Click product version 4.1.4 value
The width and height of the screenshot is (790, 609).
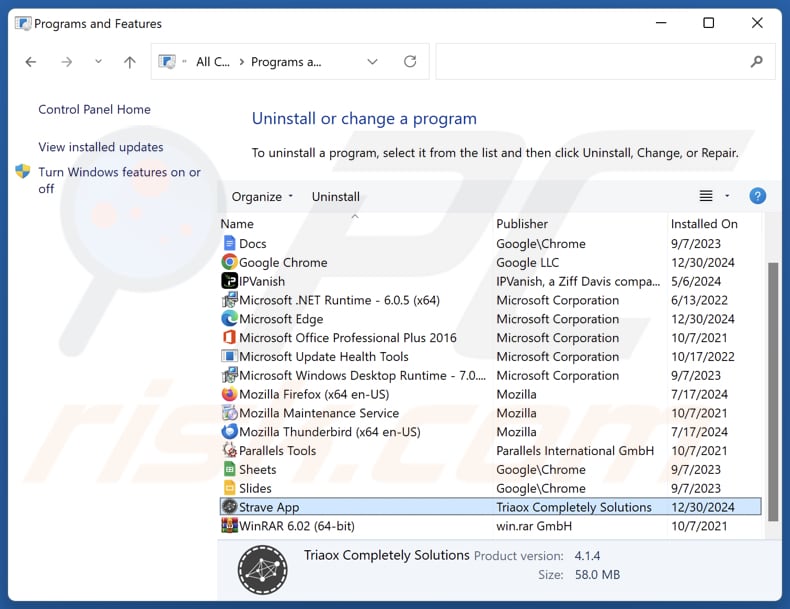coord(587,556)
